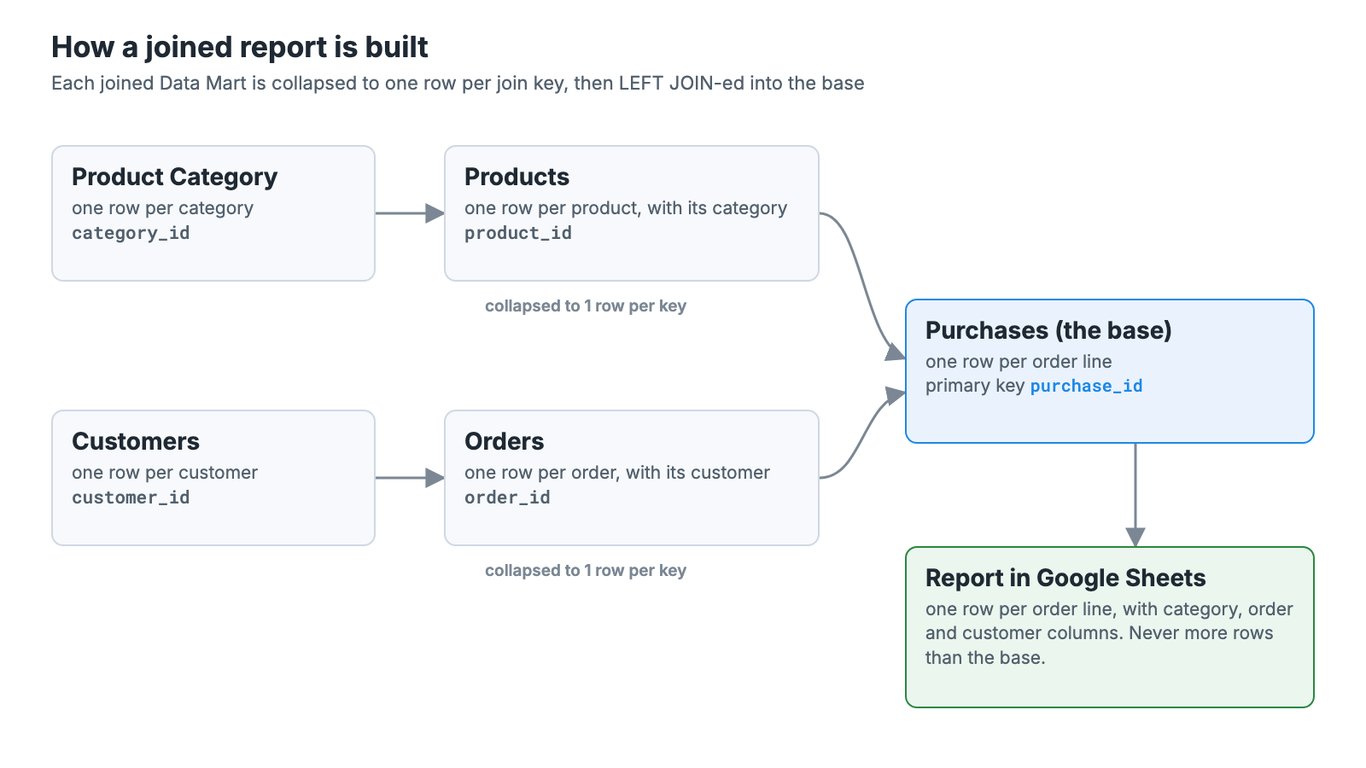Screen dimensions: 1366x768
Task: Click "one row per order, with its customer"
Action: click(x=618, y=473)
